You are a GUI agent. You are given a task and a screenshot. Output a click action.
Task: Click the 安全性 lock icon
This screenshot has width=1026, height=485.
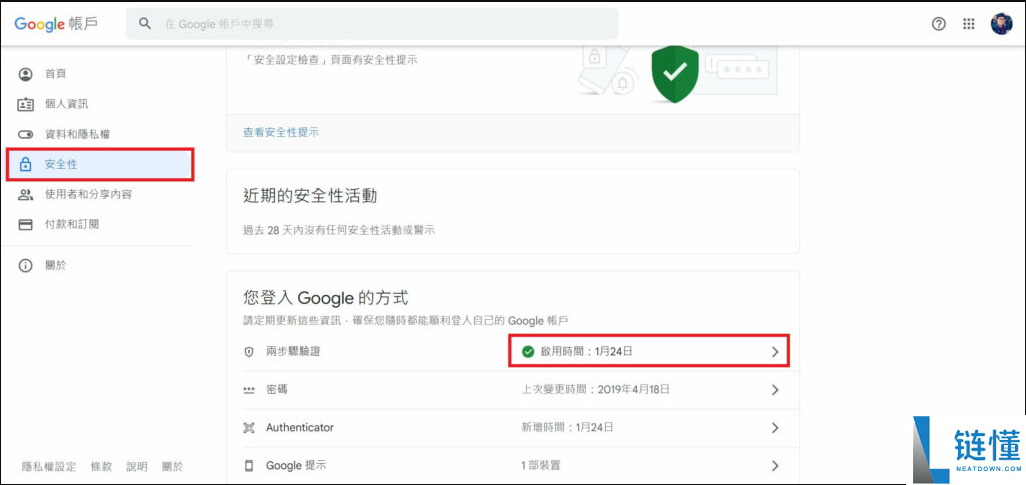click(x=26, y=164)
